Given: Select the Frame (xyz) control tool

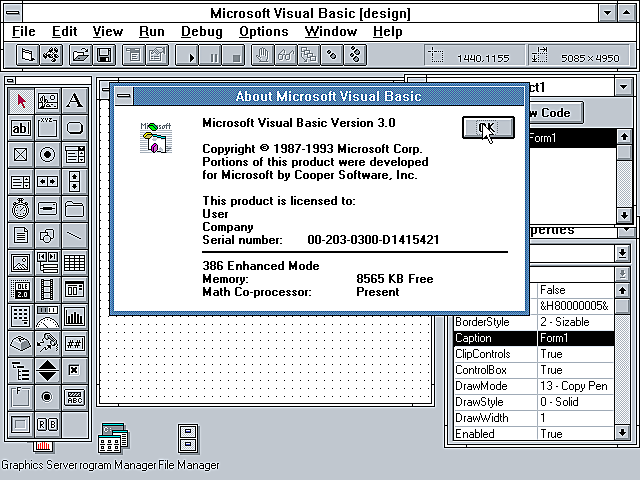Looking at the screenshot, I should [47, 128].
